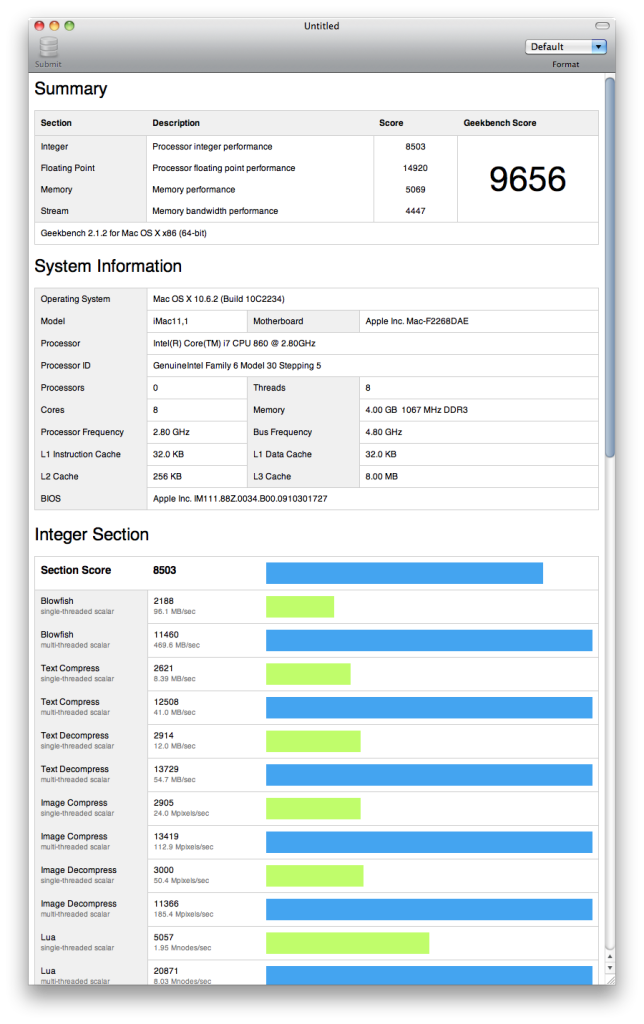Click the Submit database icon

(x=48, y=48)
